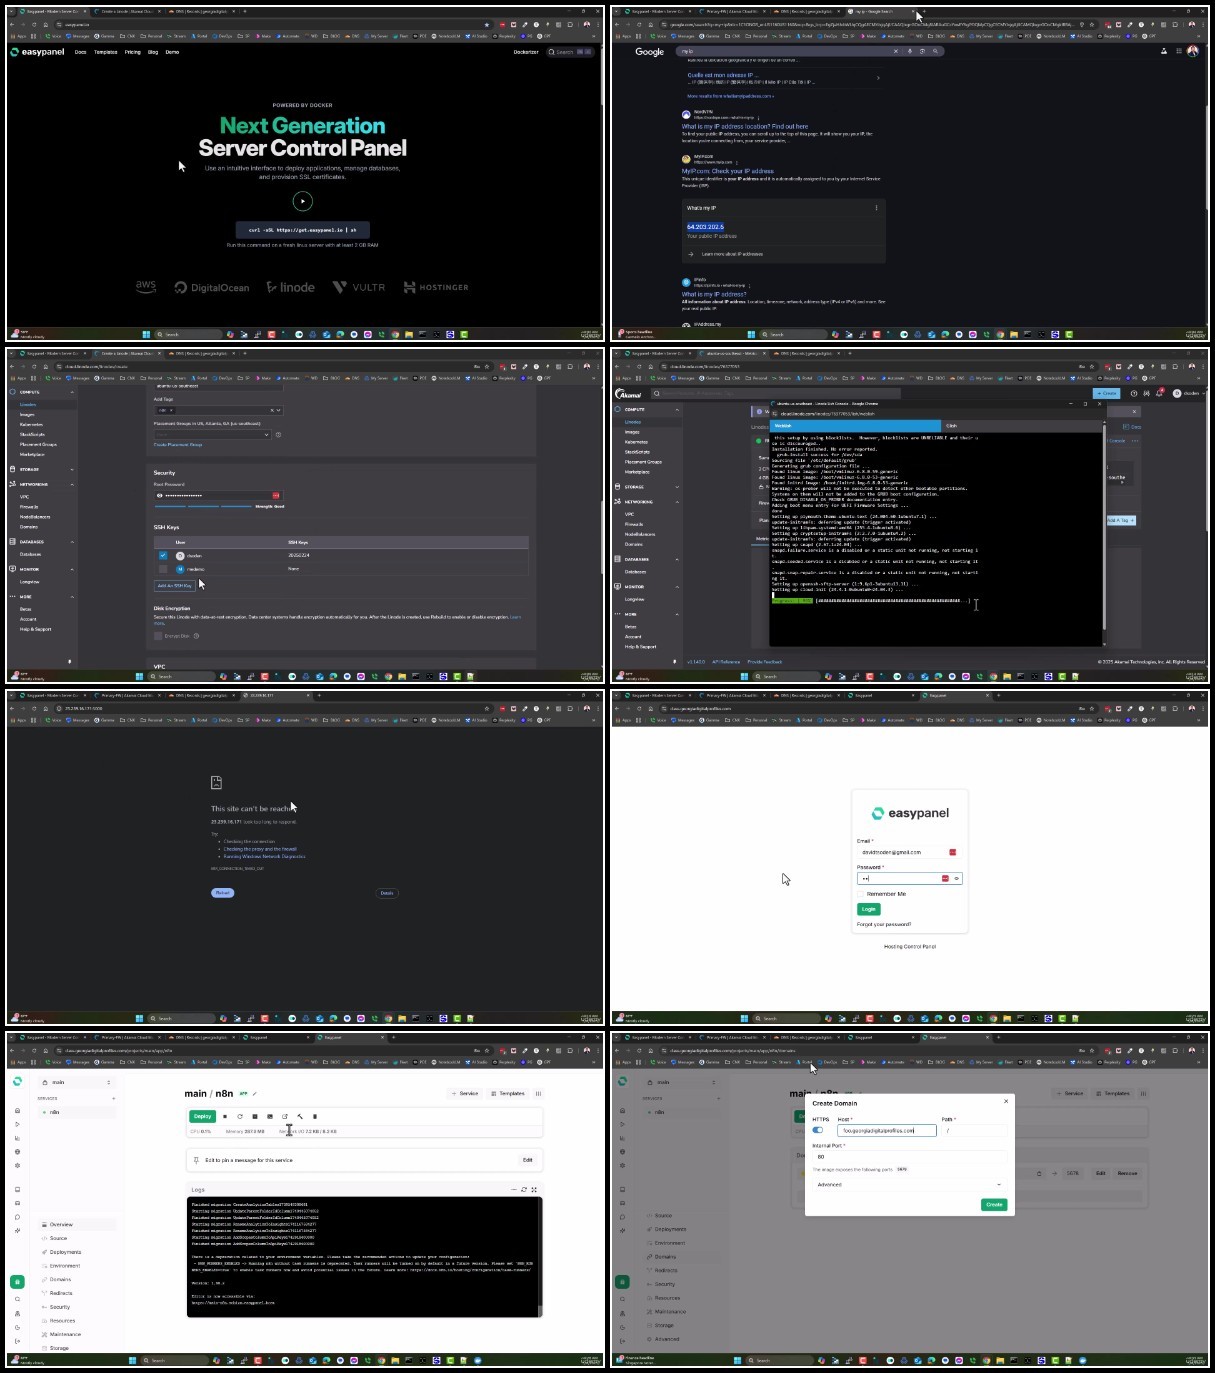Click the hammer icon in n8n service toolbar
Viewport: 1215px width, 1373px height.
click(300, 1116)
